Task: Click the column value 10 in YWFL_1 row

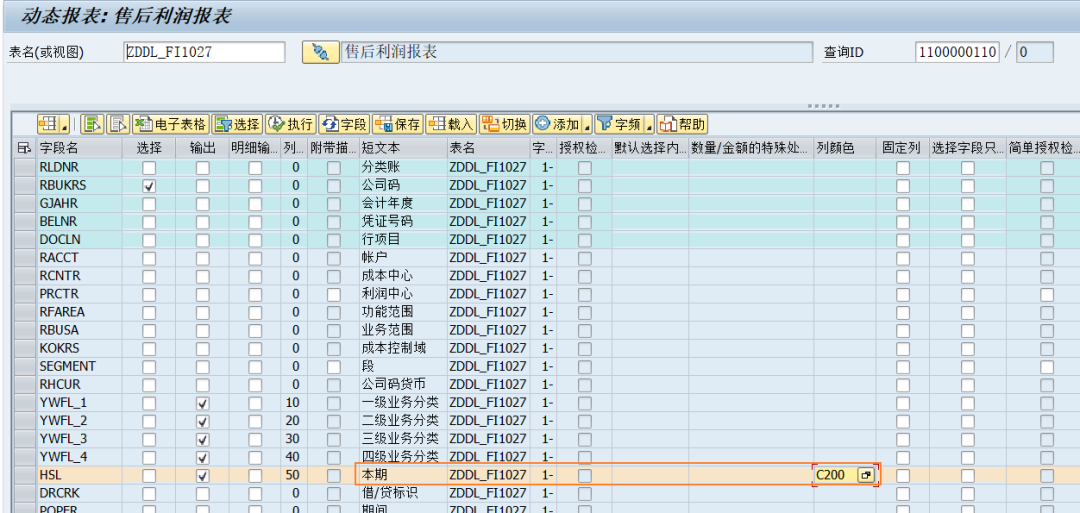Action: coord(293,403)
